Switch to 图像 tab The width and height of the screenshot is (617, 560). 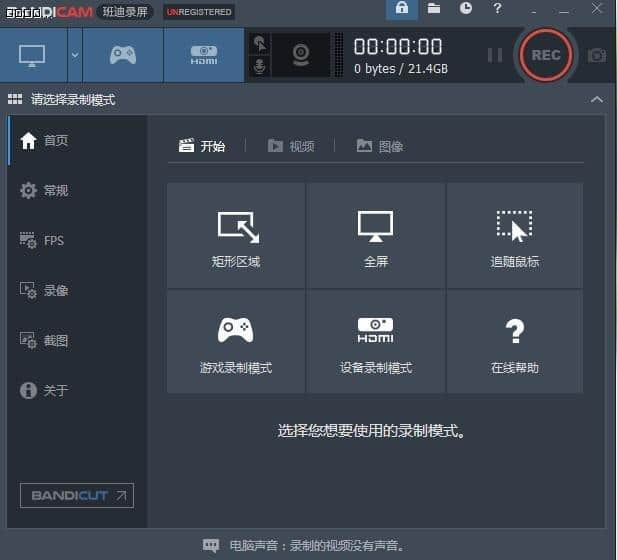(x=380, y=146)
